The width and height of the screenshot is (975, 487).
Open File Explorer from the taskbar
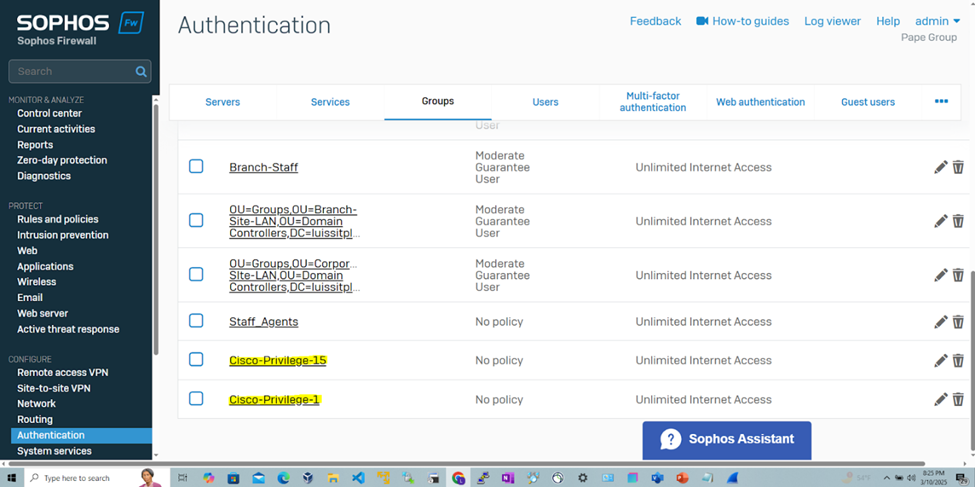click(333, 478)
